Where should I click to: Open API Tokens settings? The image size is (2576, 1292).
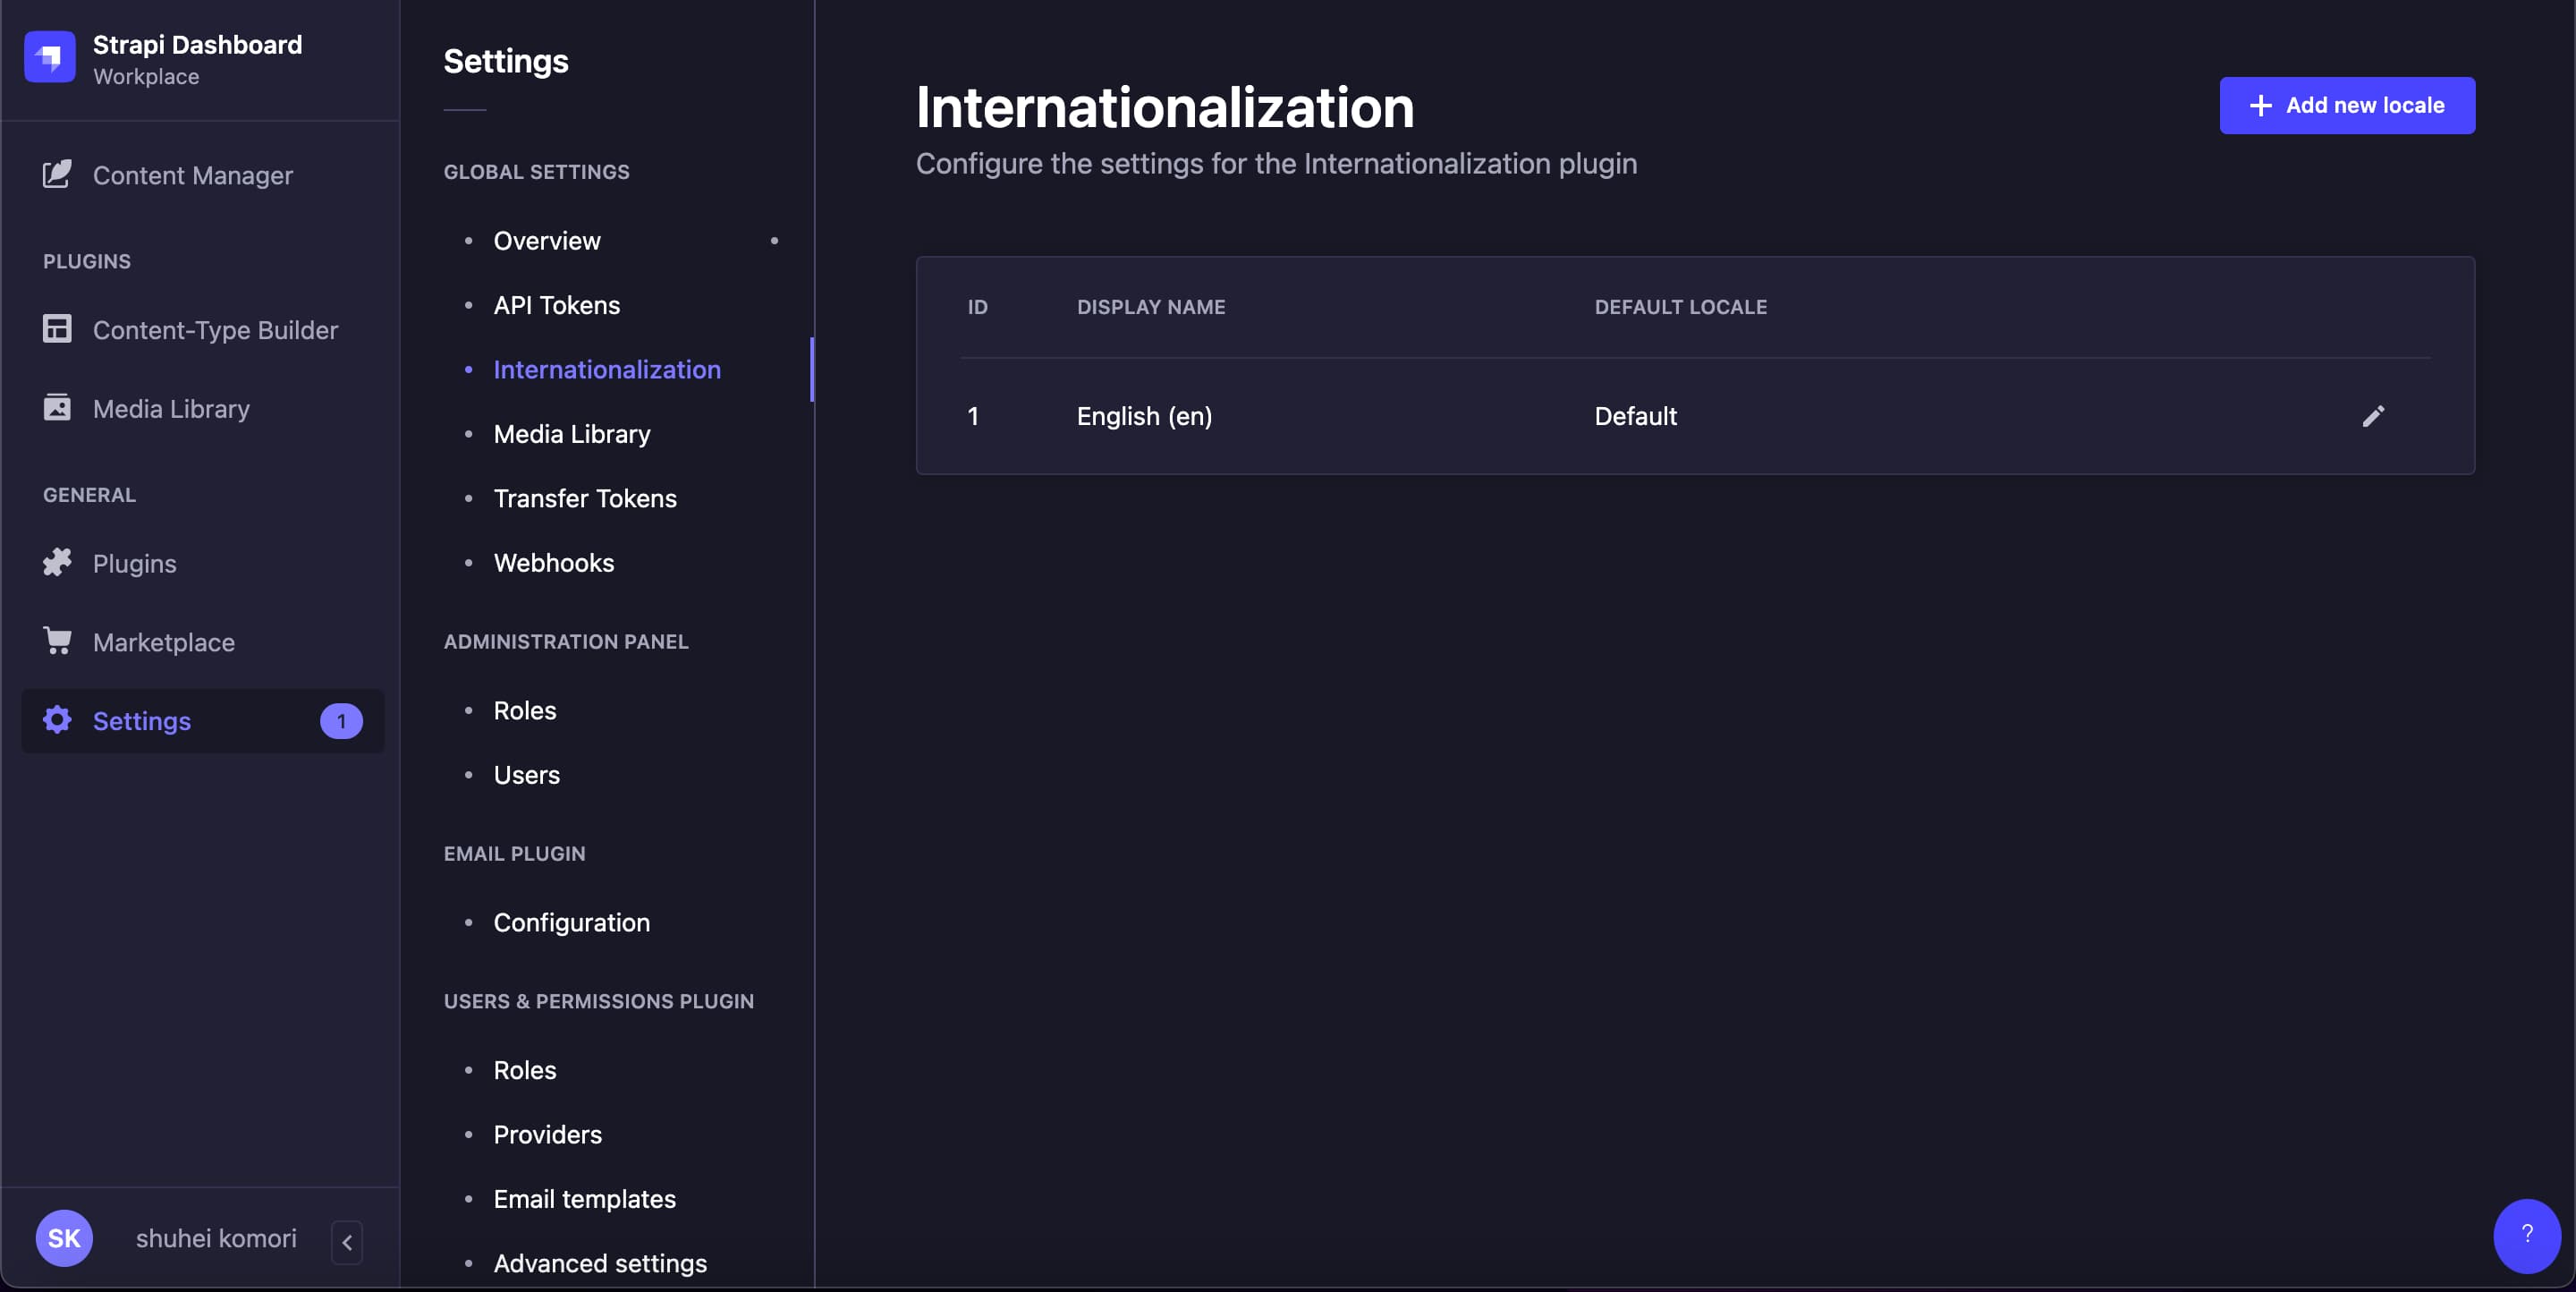(557, 305)
